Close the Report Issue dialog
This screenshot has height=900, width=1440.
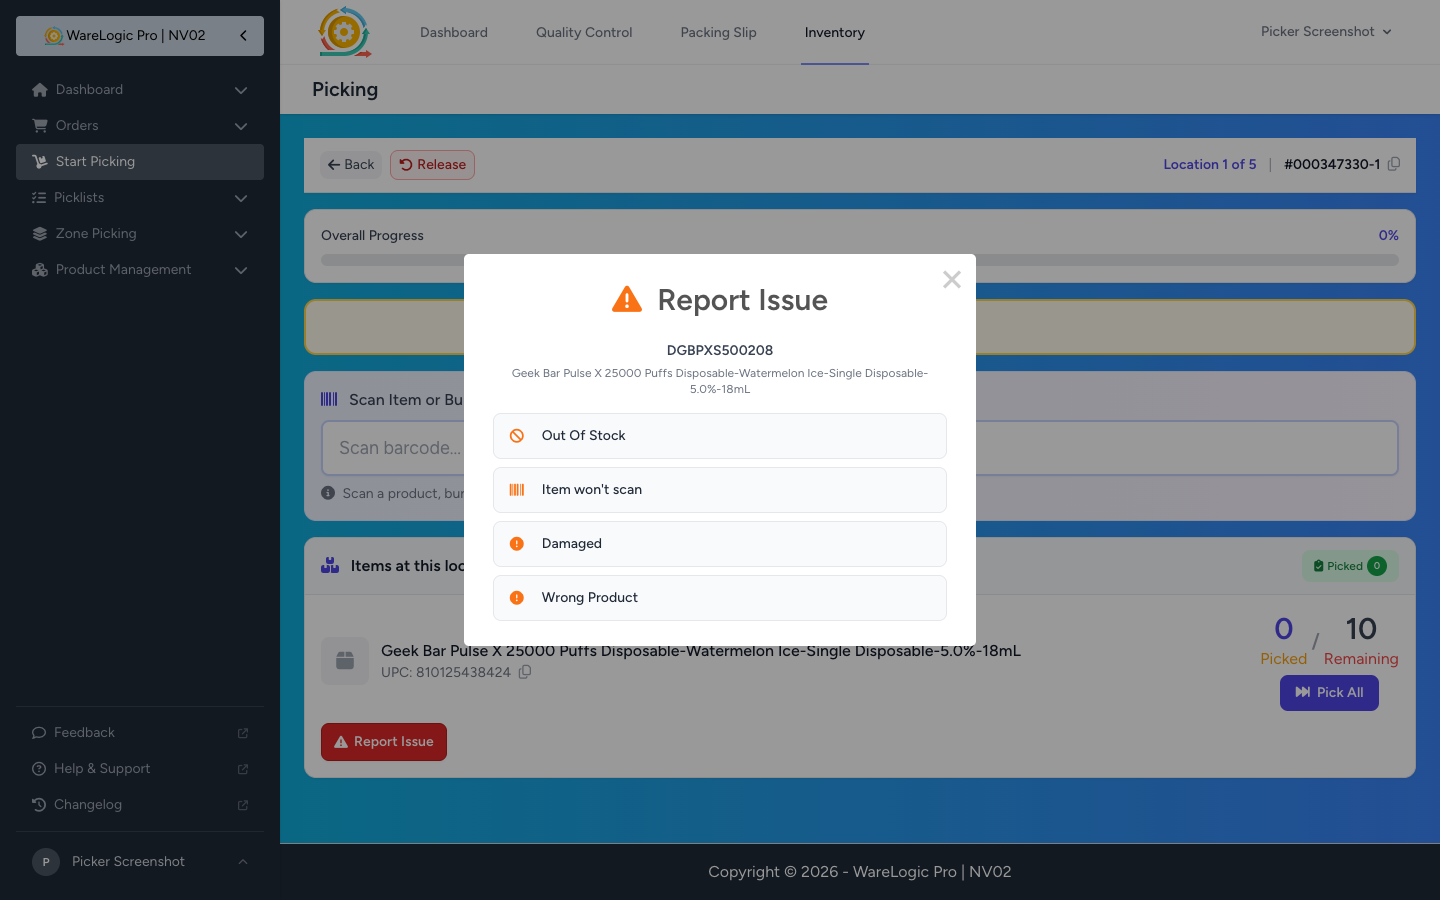[x=951, y=279]
